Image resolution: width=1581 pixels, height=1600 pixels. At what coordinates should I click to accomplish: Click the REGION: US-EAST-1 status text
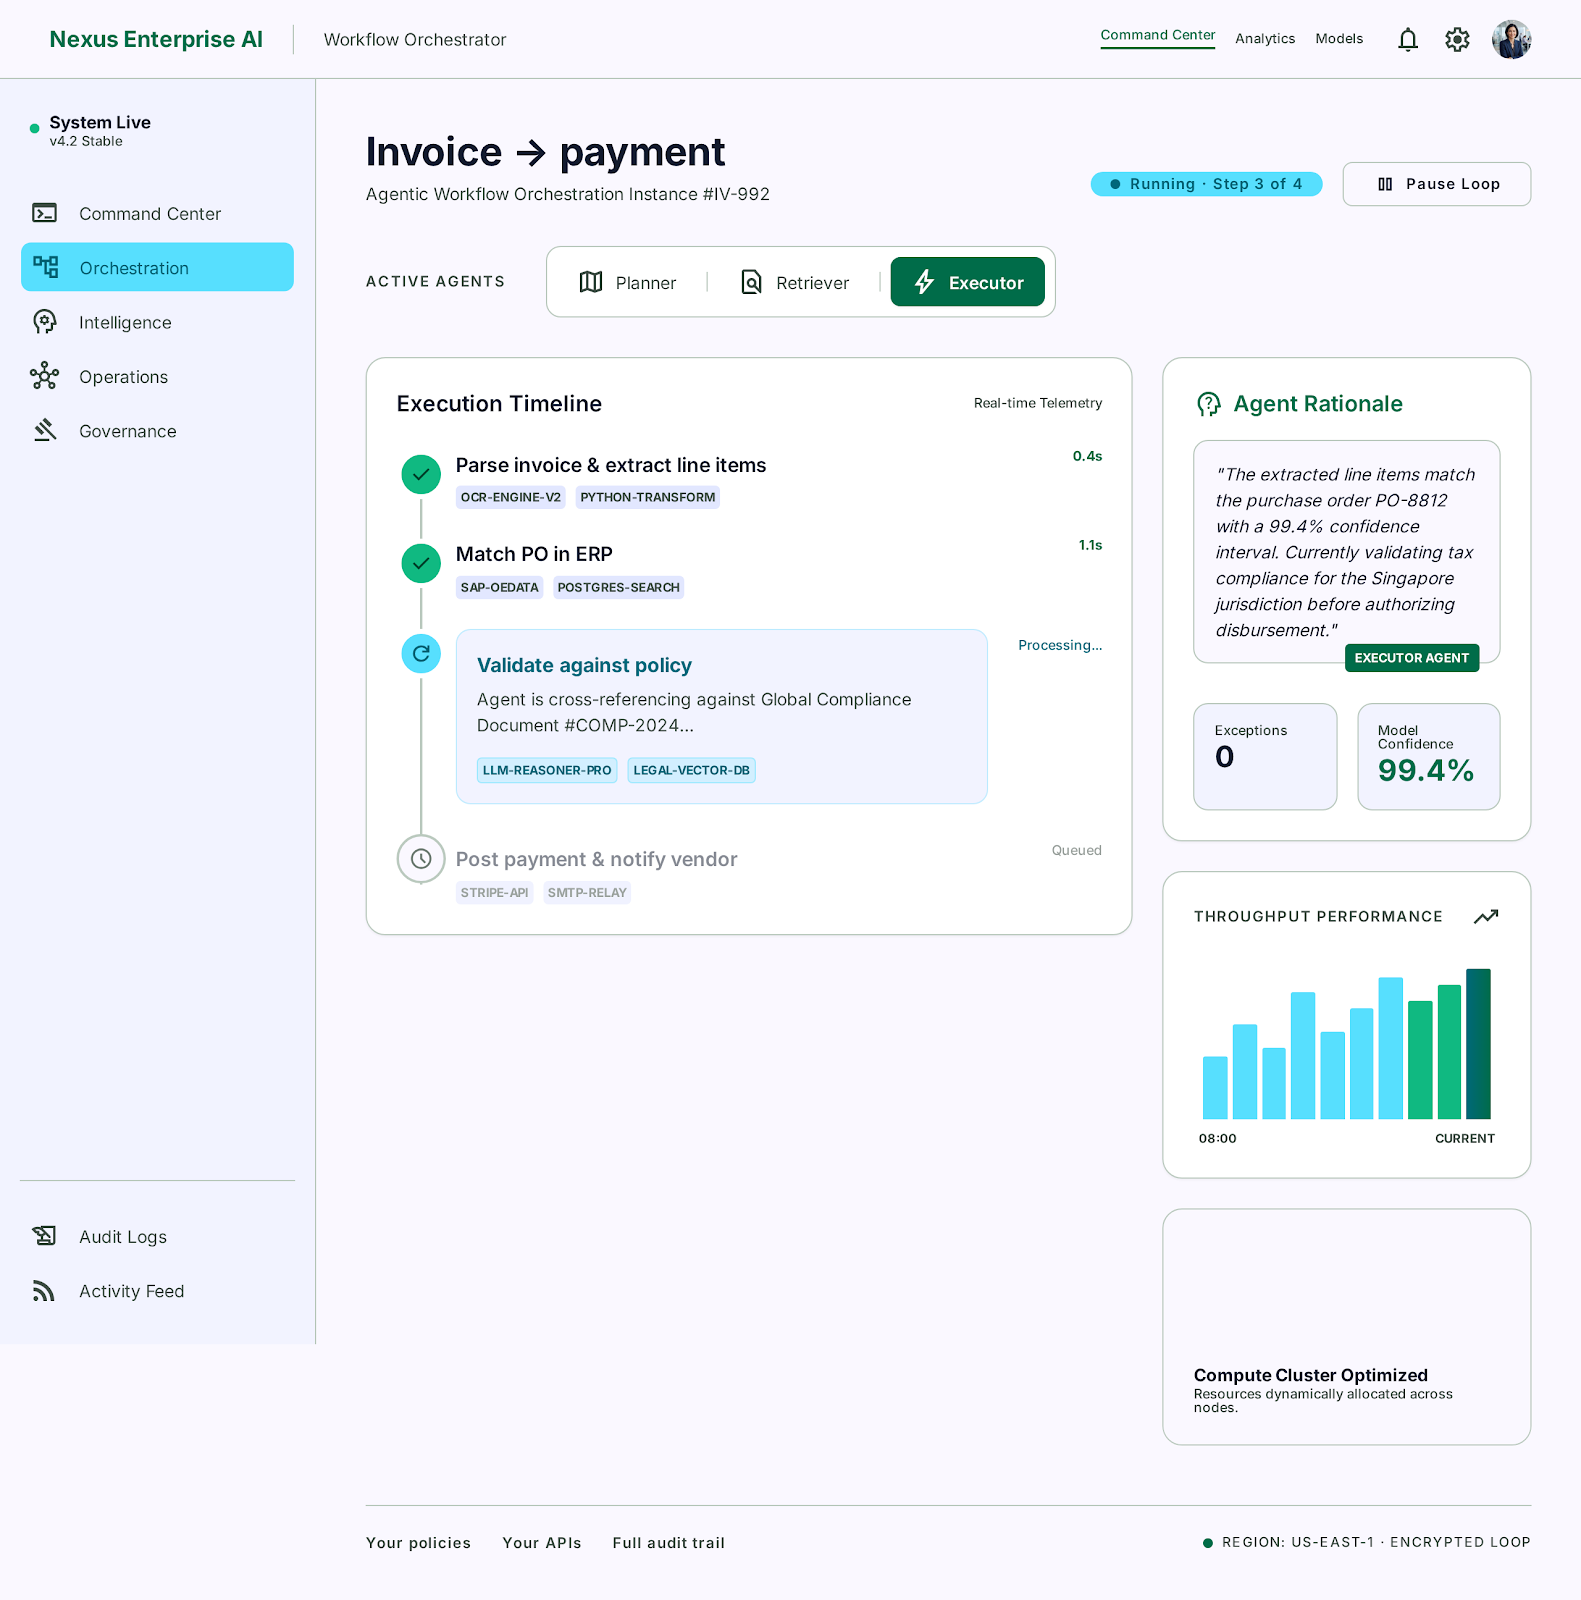click(x=1376, y=1542)
